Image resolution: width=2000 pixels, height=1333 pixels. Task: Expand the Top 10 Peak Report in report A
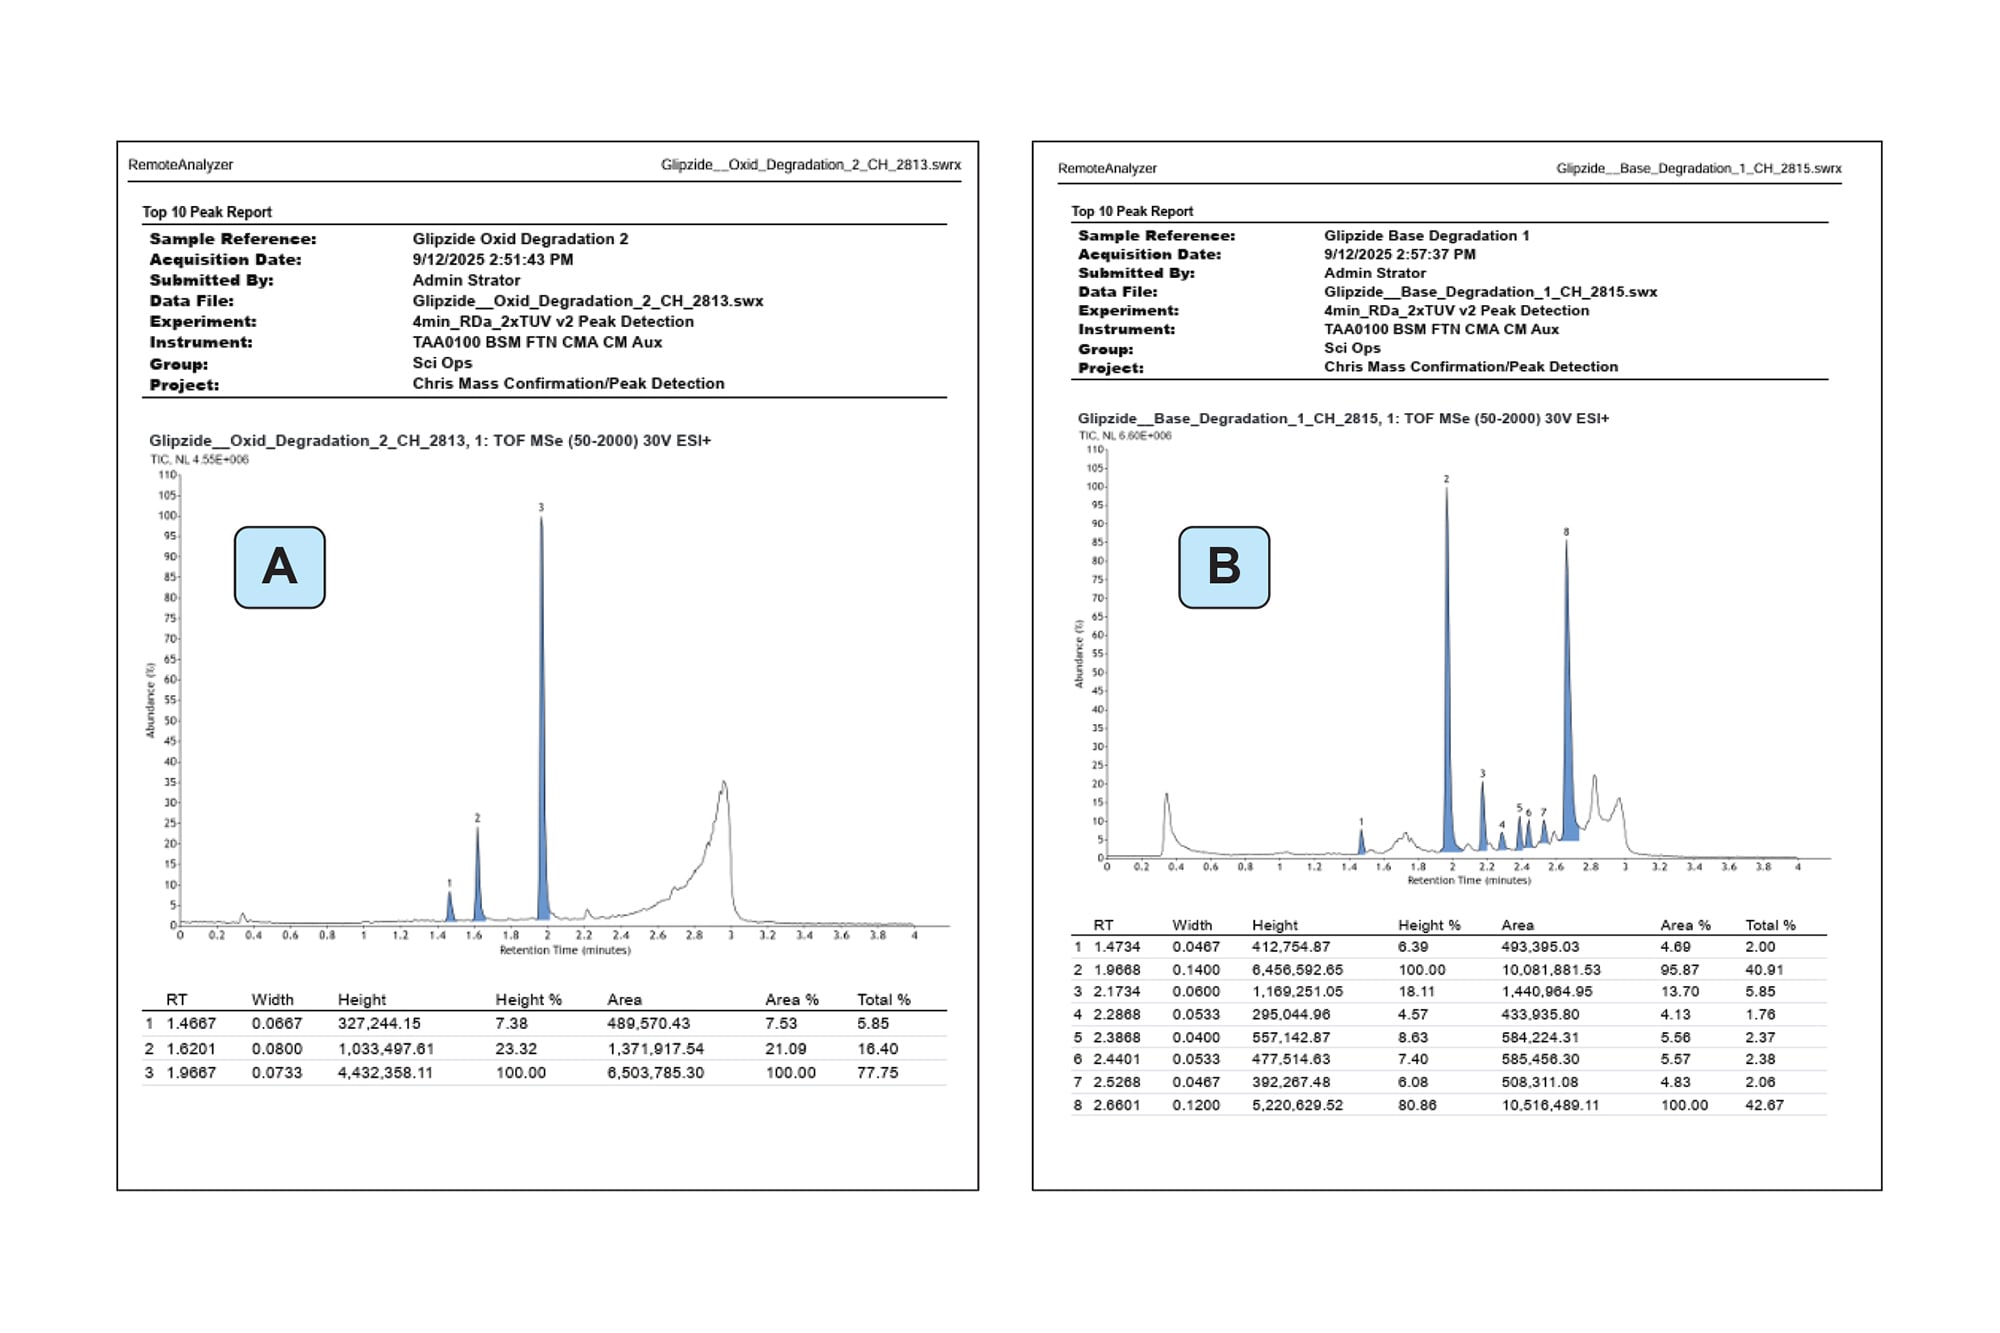pos(206,212)
